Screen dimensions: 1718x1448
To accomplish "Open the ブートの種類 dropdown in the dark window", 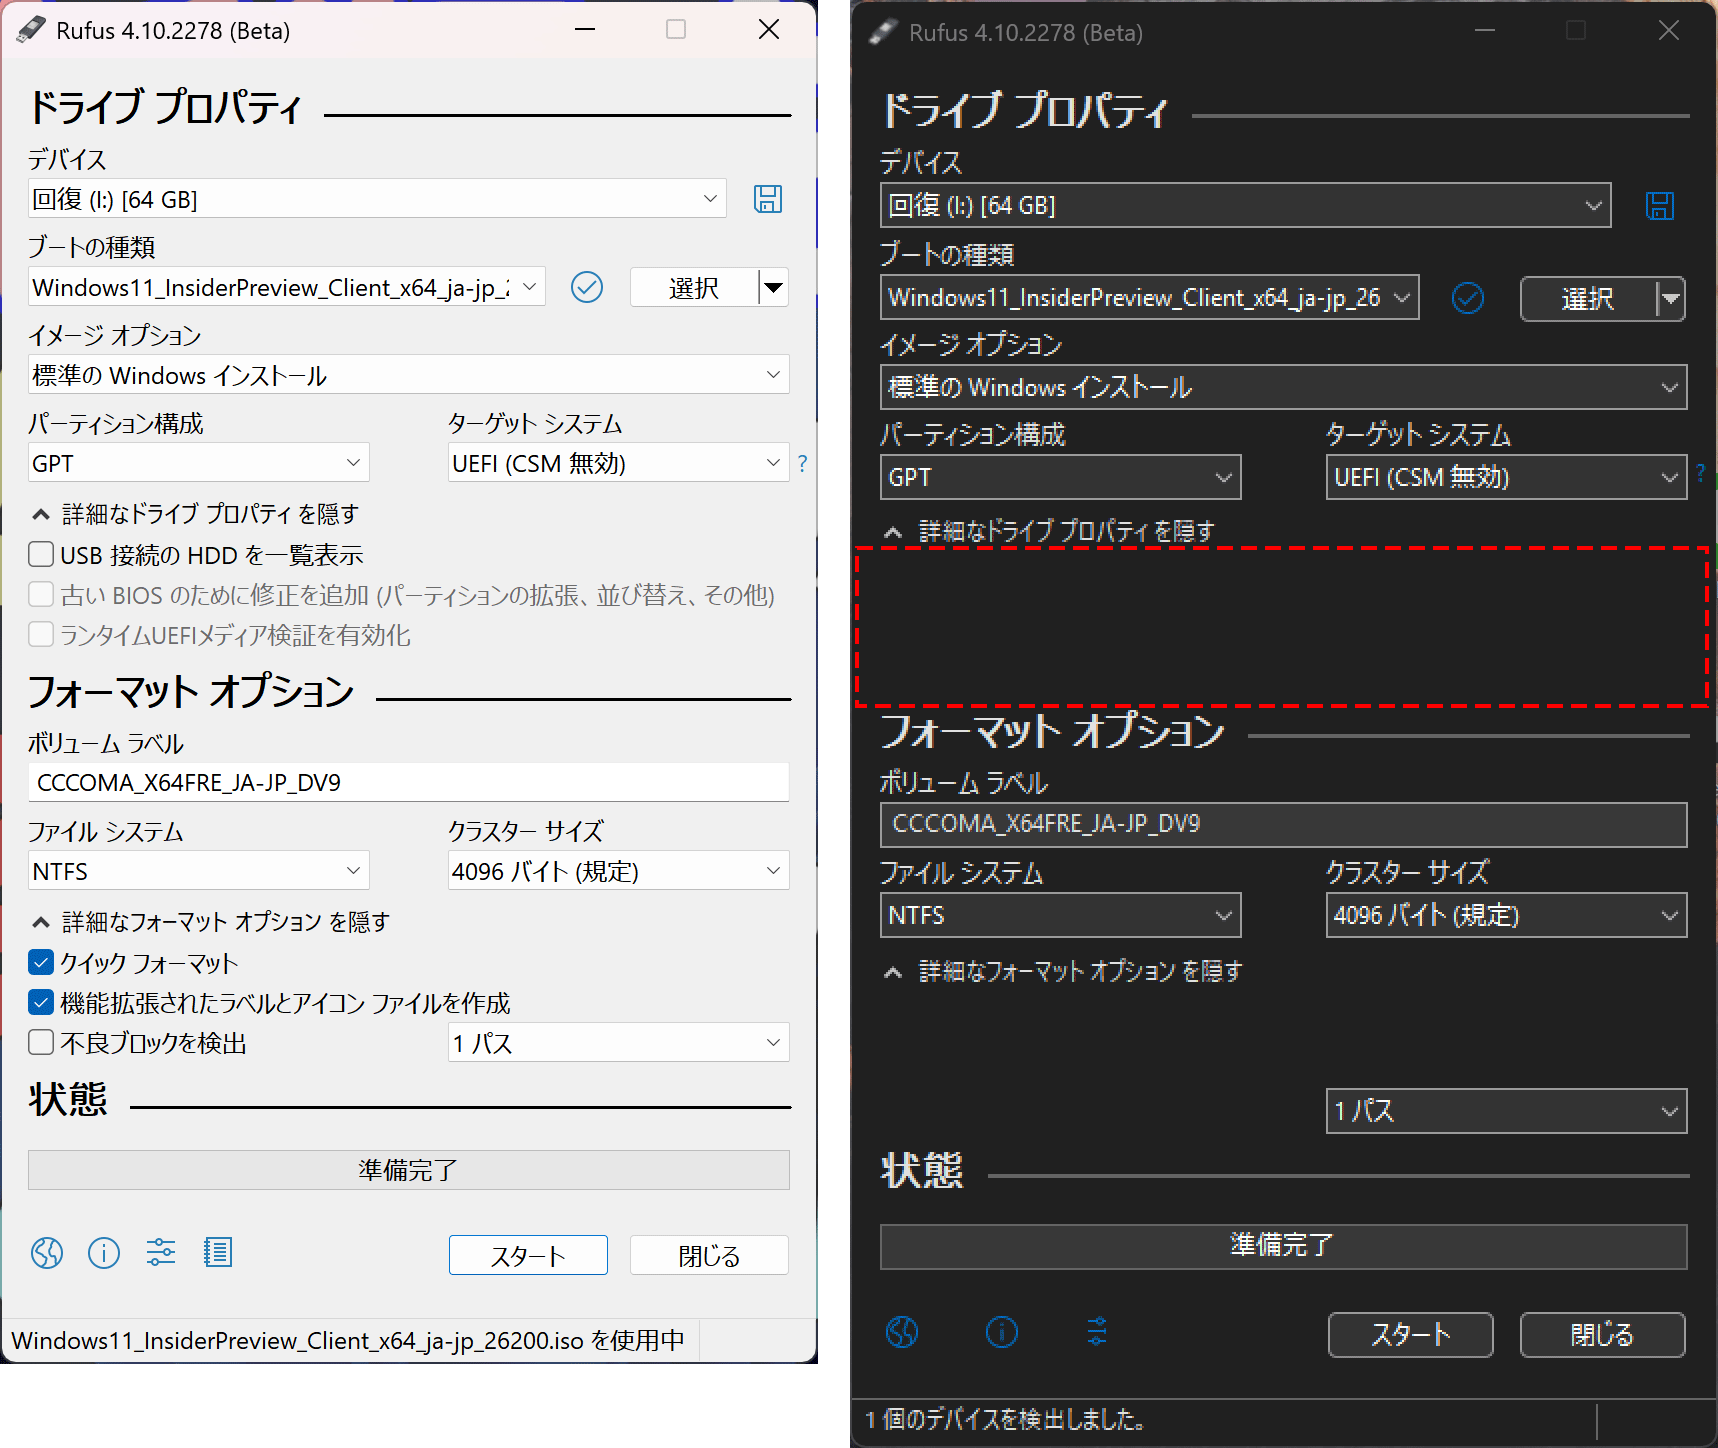I will coord(1149,297).
